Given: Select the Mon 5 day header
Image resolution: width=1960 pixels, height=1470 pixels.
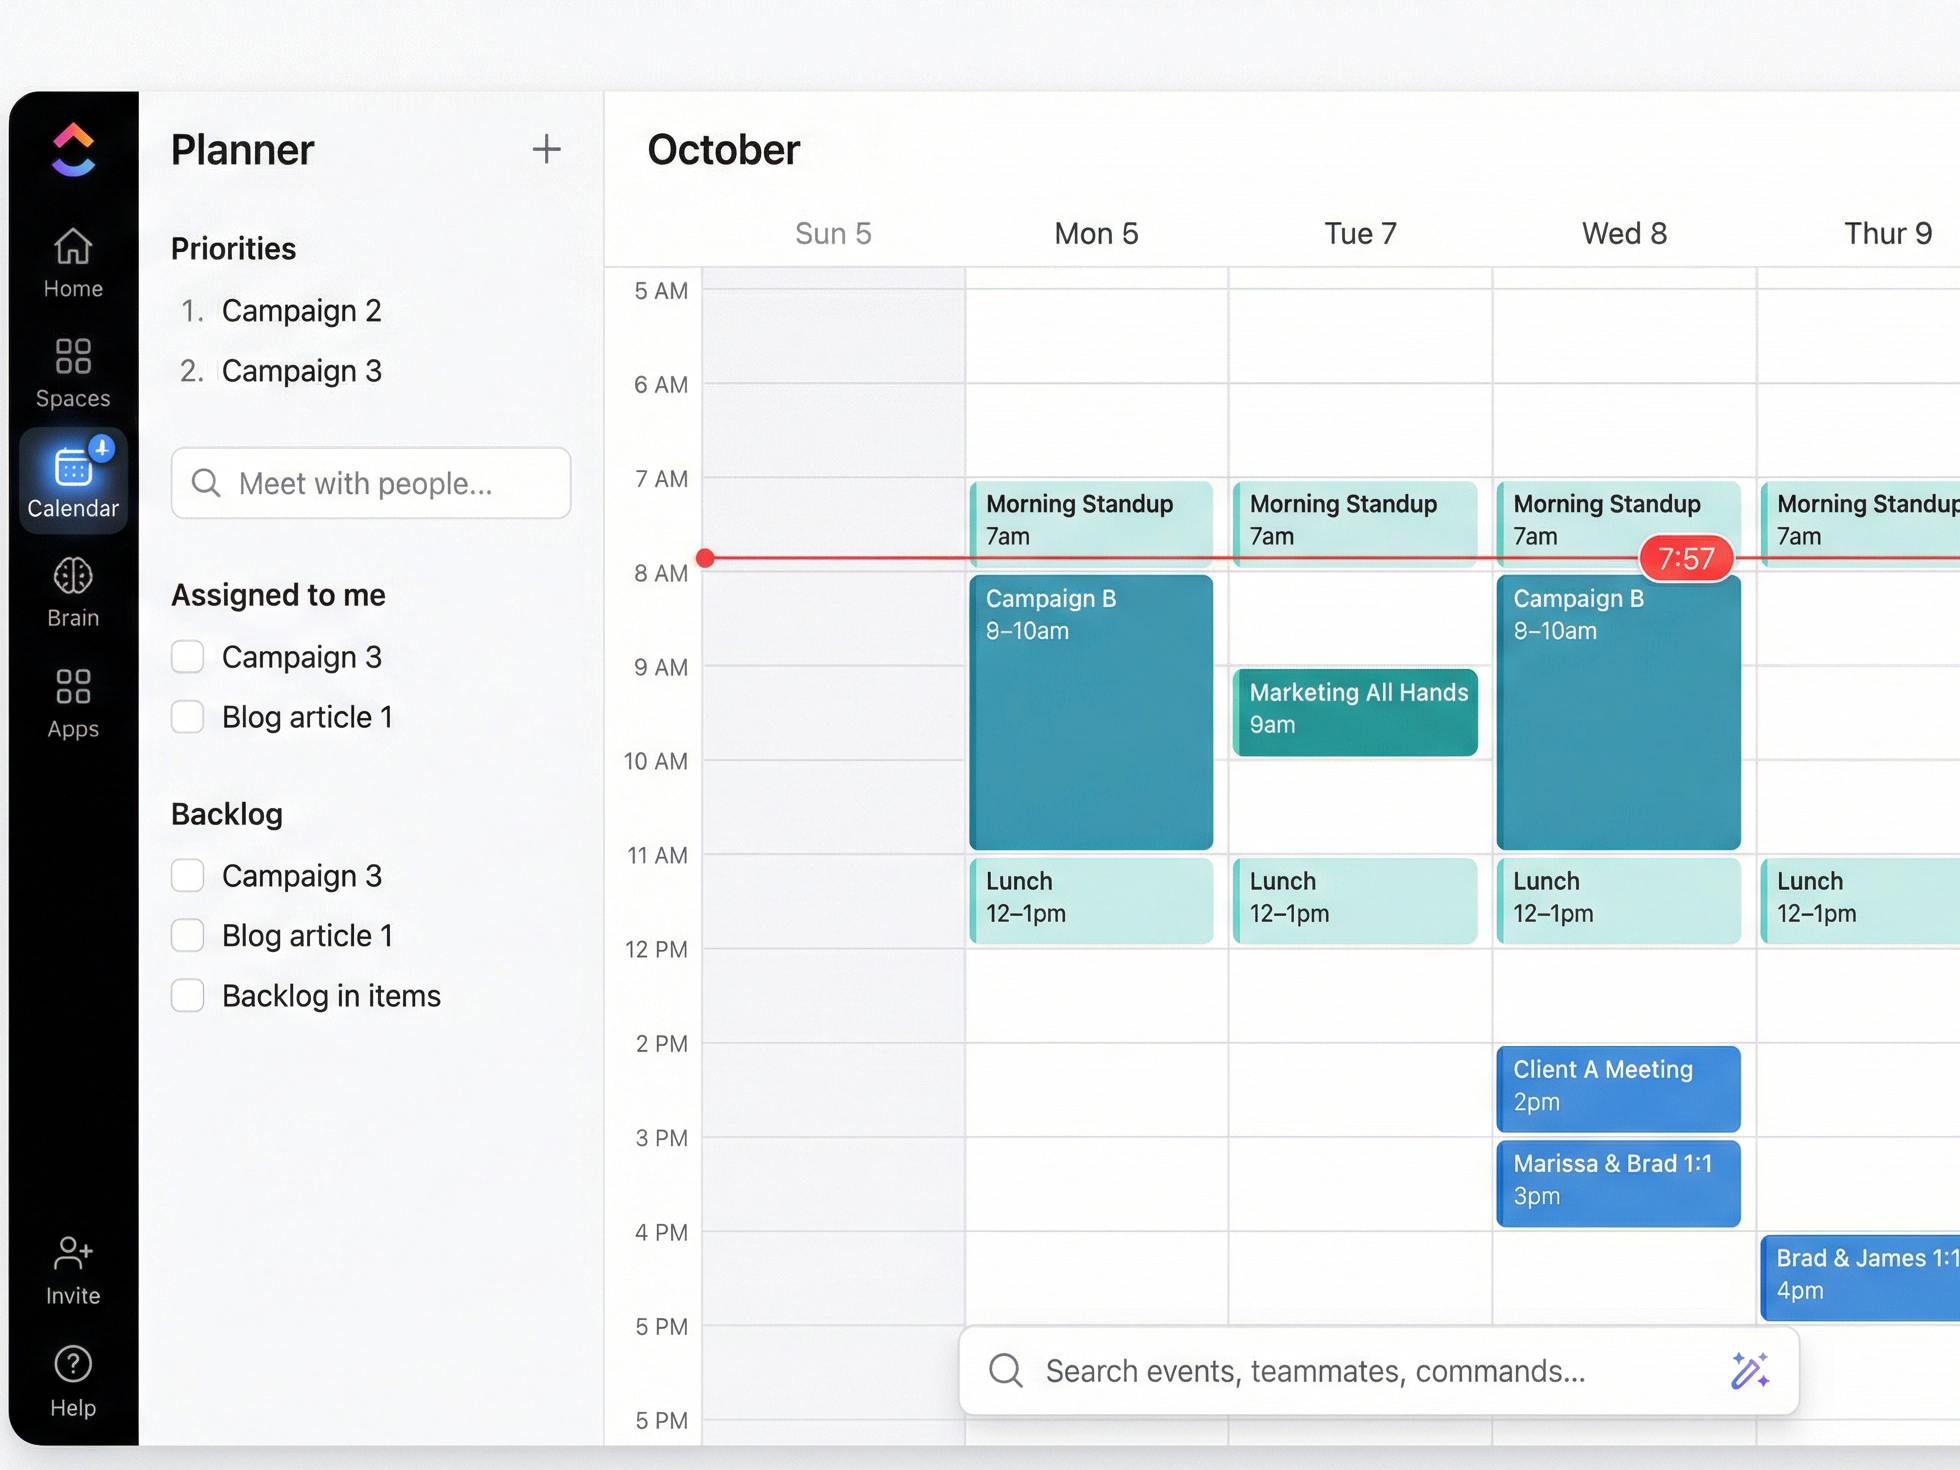Looking at the screenshot, I should point(1095,233).
